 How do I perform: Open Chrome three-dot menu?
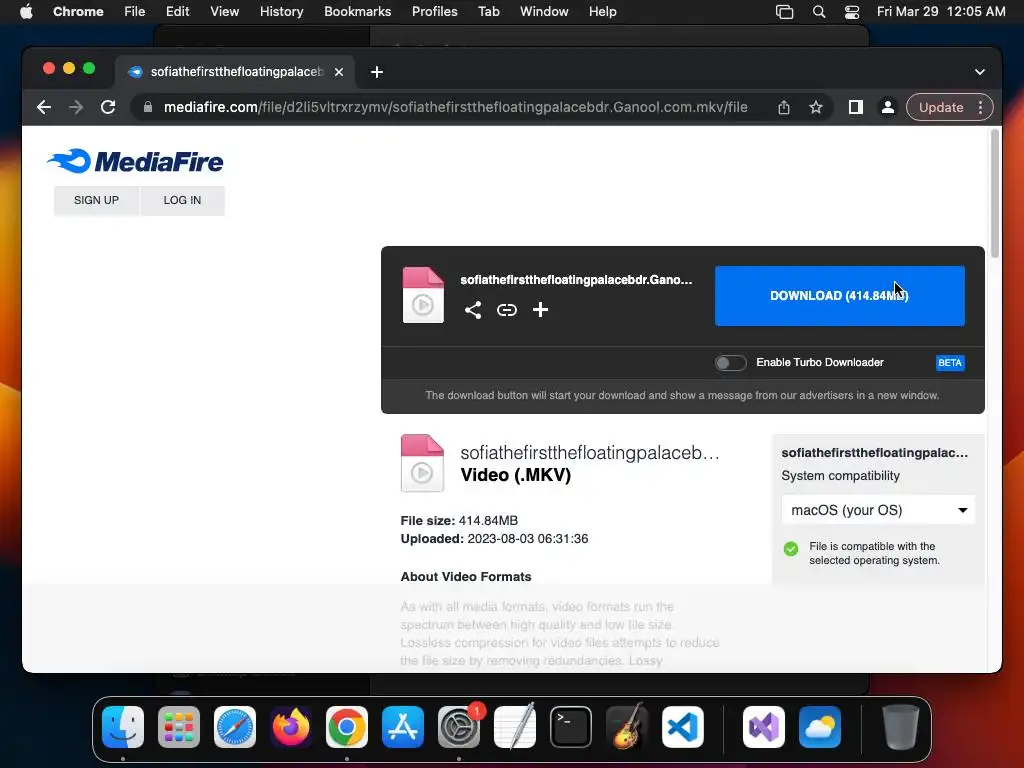[980, 107]
